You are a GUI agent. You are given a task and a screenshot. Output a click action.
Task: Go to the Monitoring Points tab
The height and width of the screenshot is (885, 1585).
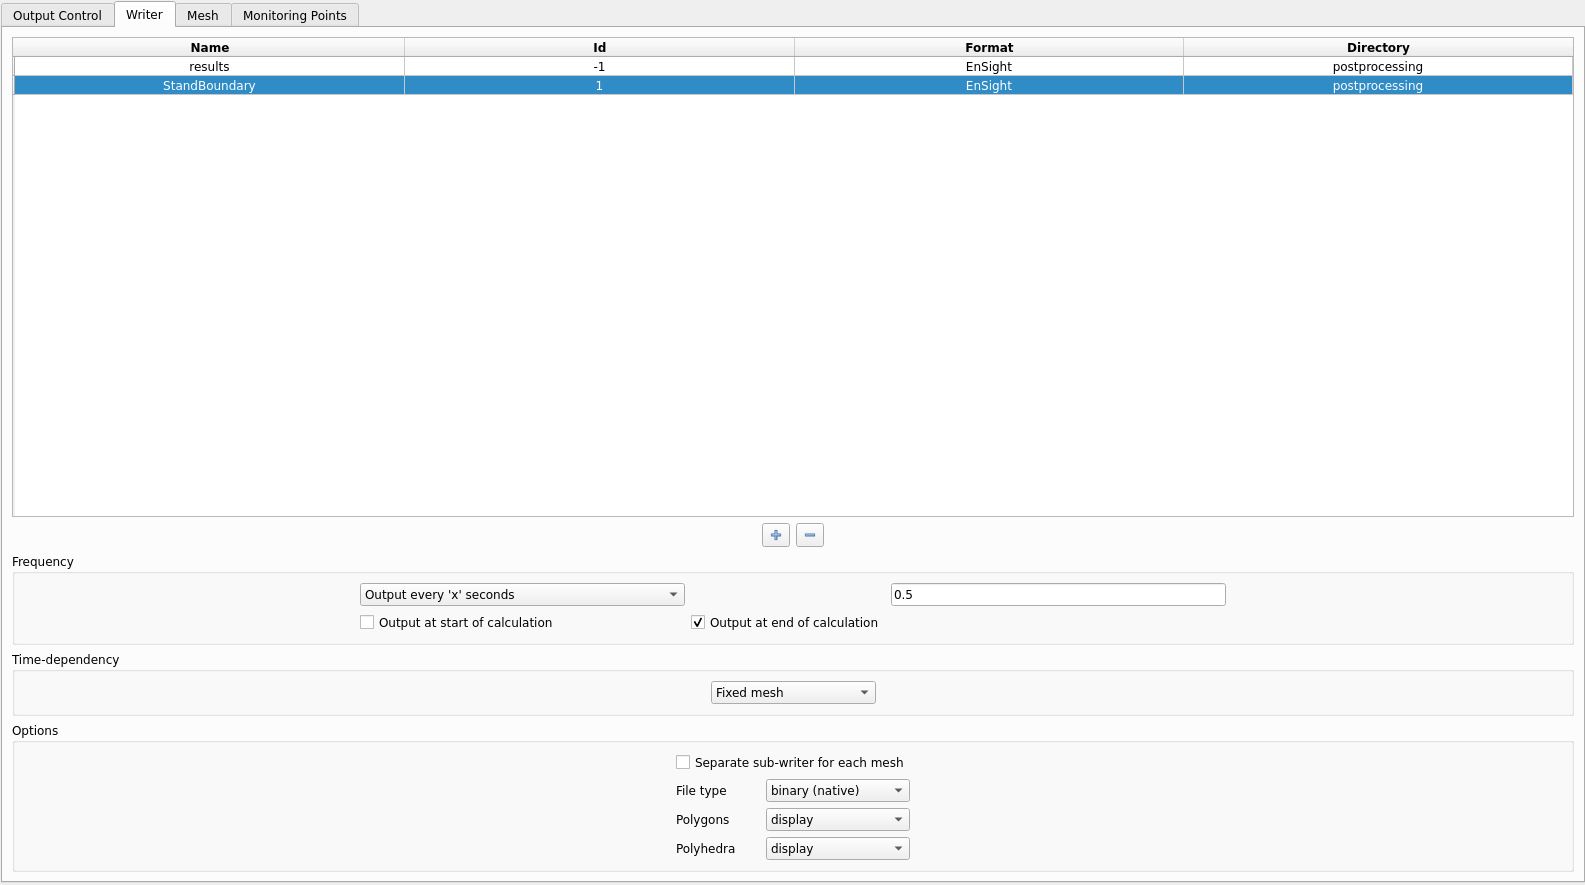click(x=294, y=15)
